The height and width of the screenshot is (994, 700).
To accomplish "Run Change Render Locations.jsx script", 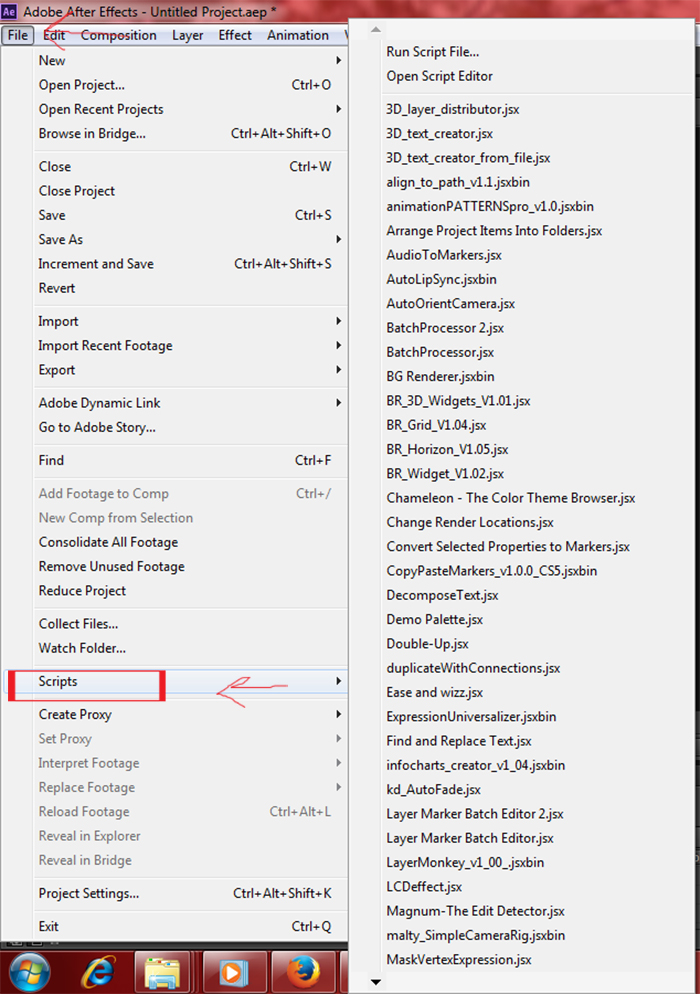I will [x=470, y=522].
